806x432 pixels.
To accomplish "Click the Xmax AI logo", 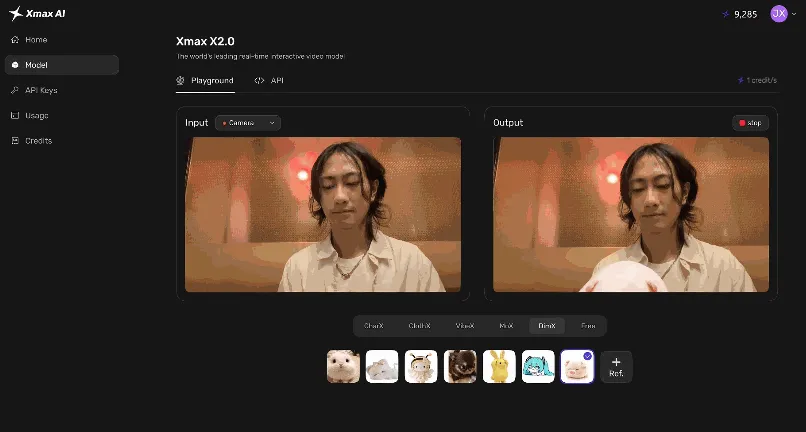I will pyautogui.click(x=37, y=13).
